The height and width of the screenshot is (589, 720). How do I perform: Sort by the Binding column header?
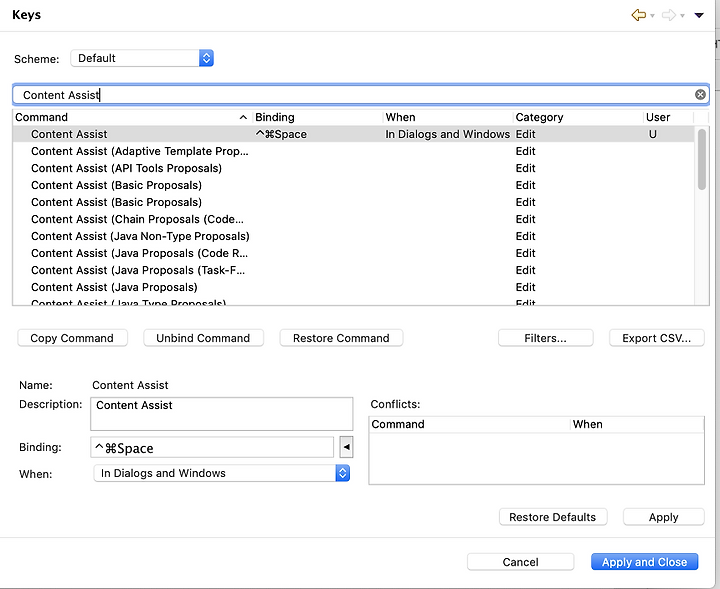click(317, 117)
